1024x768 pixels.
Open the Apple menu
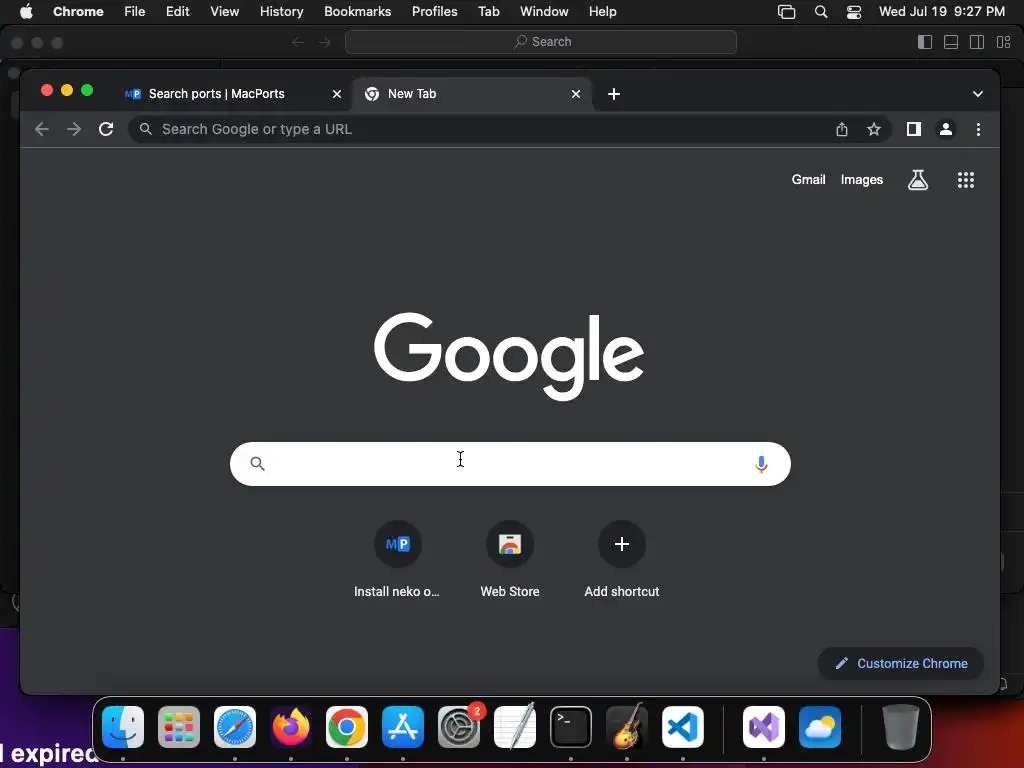(x=26, y=11)
